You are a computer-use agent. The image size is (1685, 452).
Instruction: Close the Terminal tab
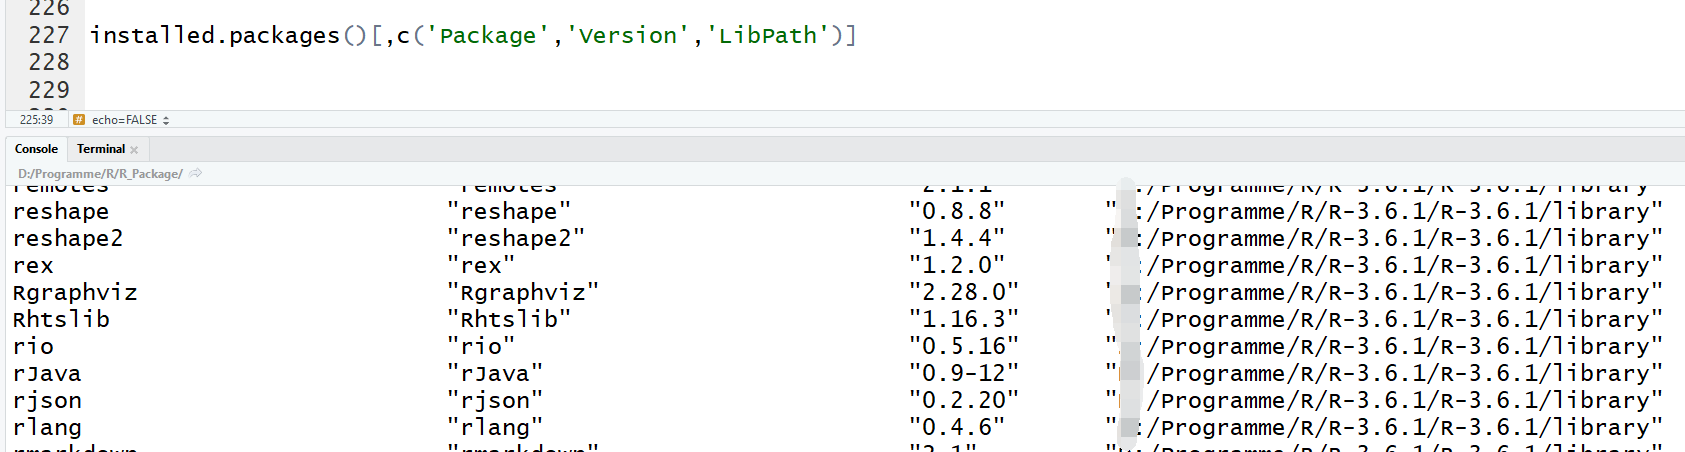(134, 150)
